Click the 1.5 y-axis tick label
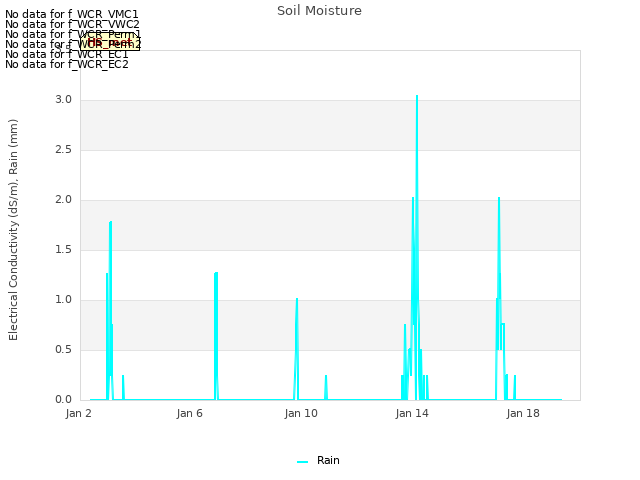 coord(64,250)
